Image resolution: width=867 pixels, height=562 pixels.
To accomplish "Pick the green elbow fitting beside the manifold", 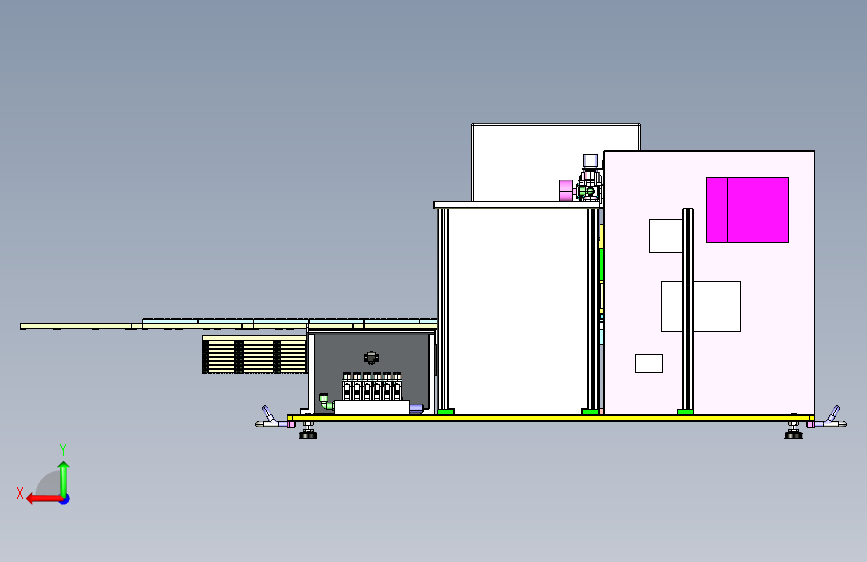I will click(326, 402).
